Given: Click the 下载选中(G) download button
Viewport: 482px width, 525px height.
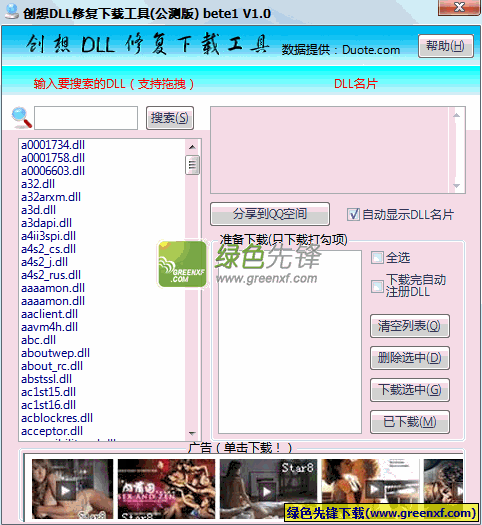Looking at the screenshot, I should click(x=410, y=390).
